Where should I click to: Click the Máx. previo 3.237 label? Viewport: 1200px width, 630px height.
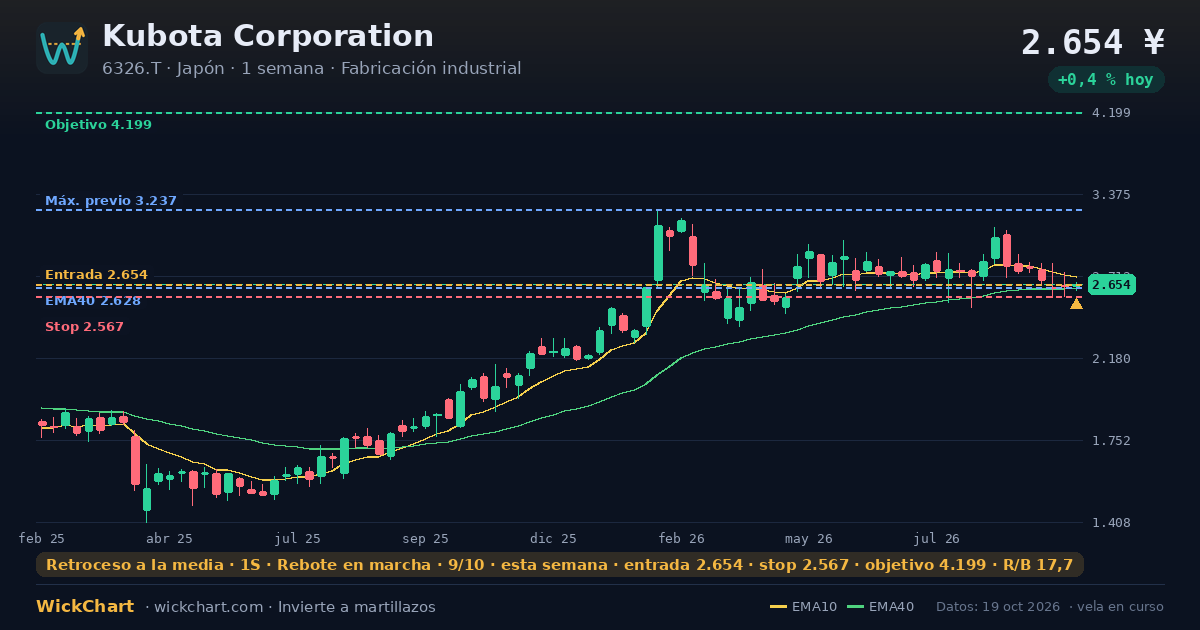click(111, 201)
